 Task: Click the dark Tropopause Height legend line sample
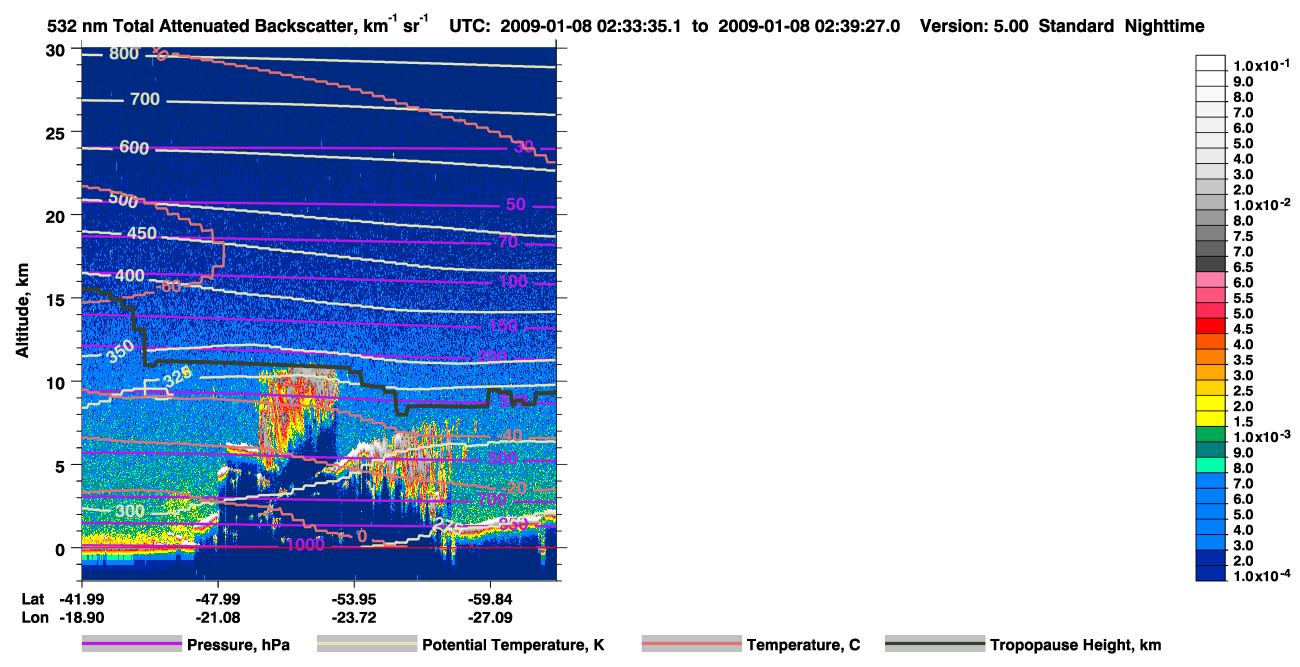click(x=935, y=645)
